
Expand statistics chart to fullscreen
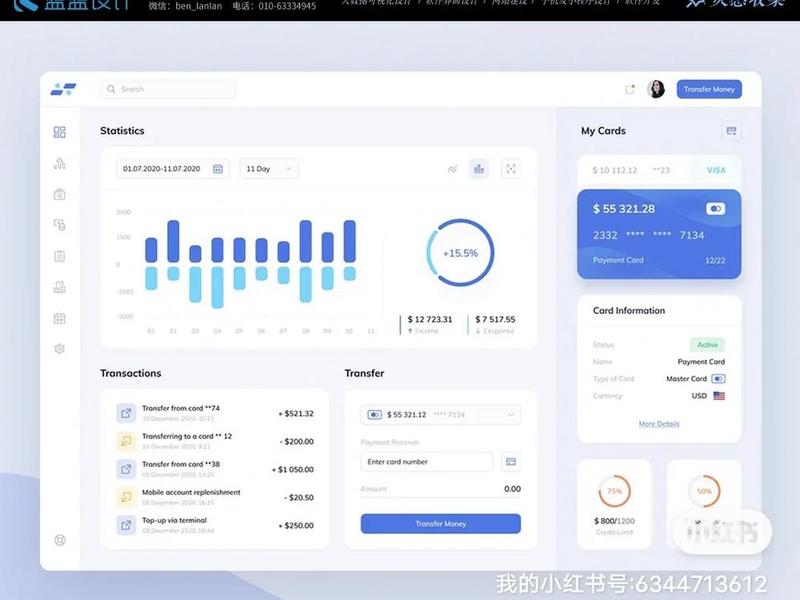(x=511, y=169)
